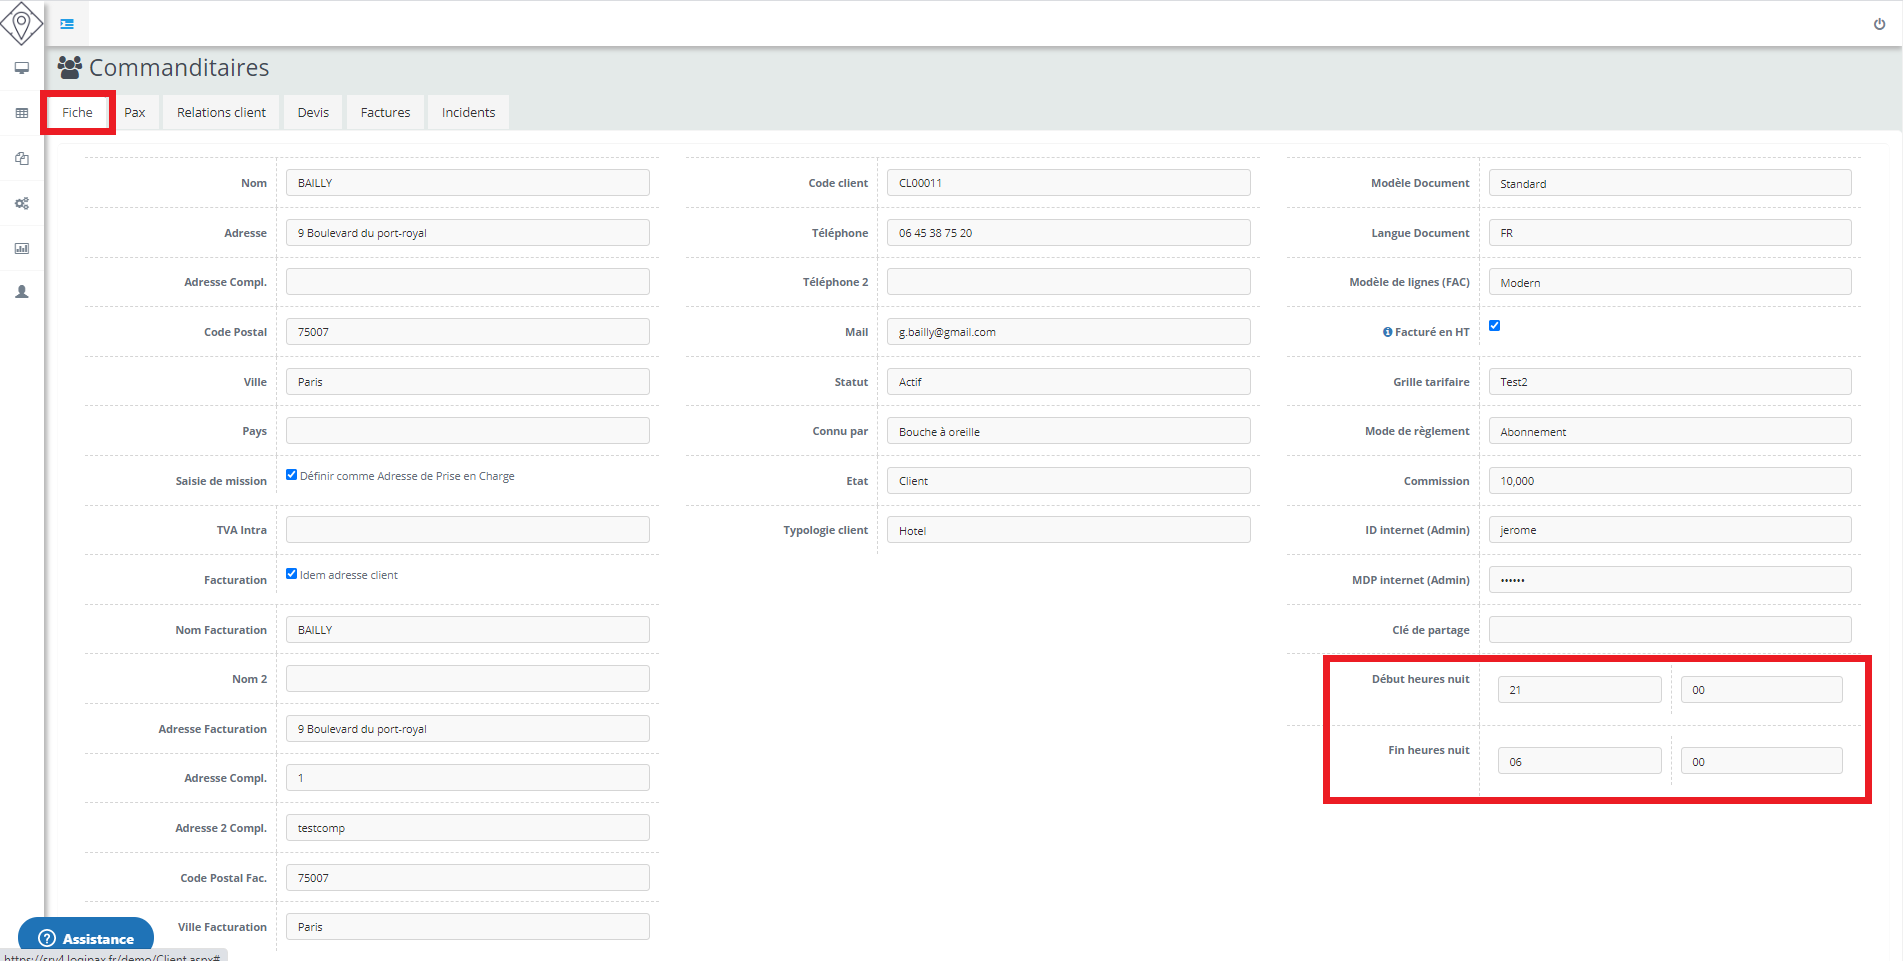Open the bar chart statistics icon
This screenshot has height=961, width=1903.
(x=21, y=248)
